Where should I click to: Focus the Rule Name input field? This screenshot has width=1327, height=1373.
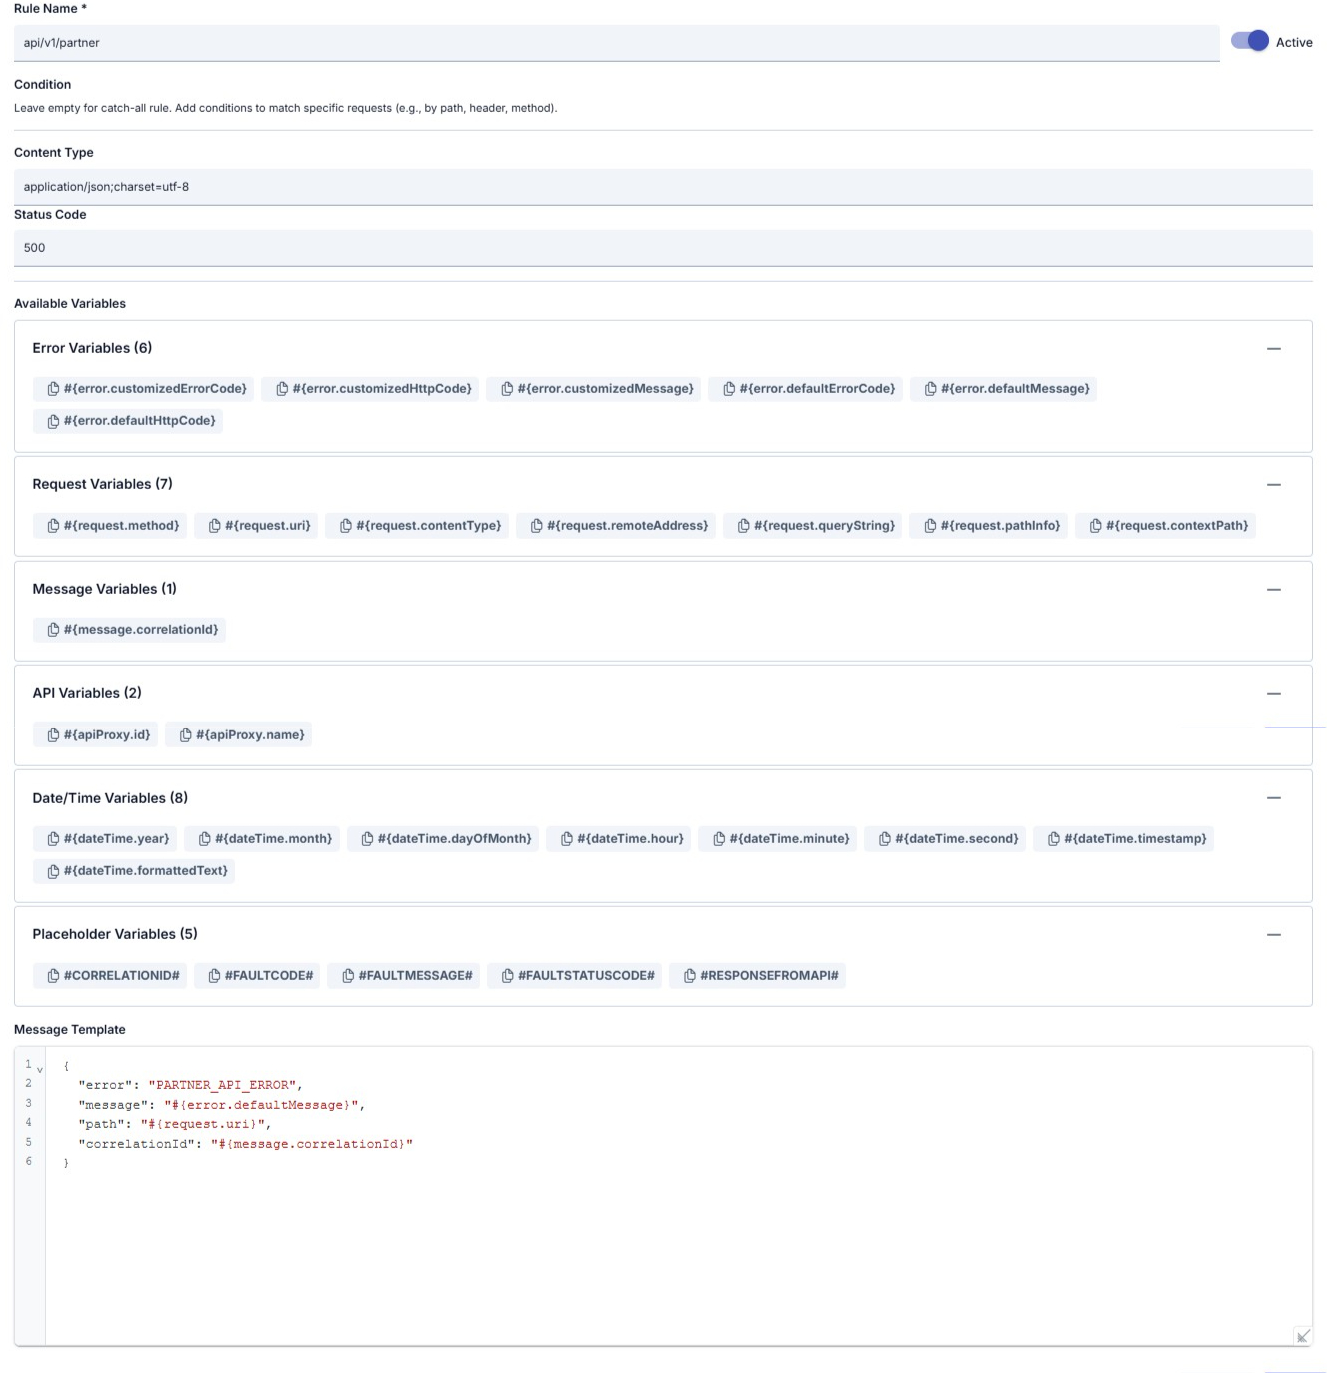616,43
